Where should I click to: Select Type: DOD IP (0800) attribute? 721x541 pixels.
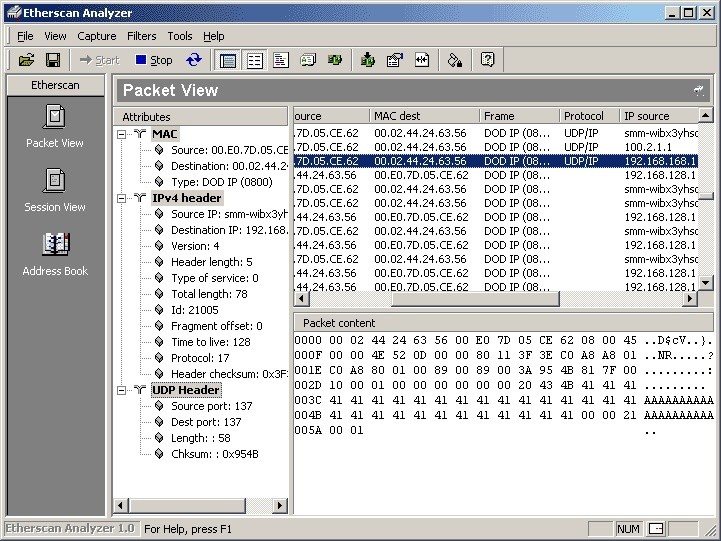(222, 182)
